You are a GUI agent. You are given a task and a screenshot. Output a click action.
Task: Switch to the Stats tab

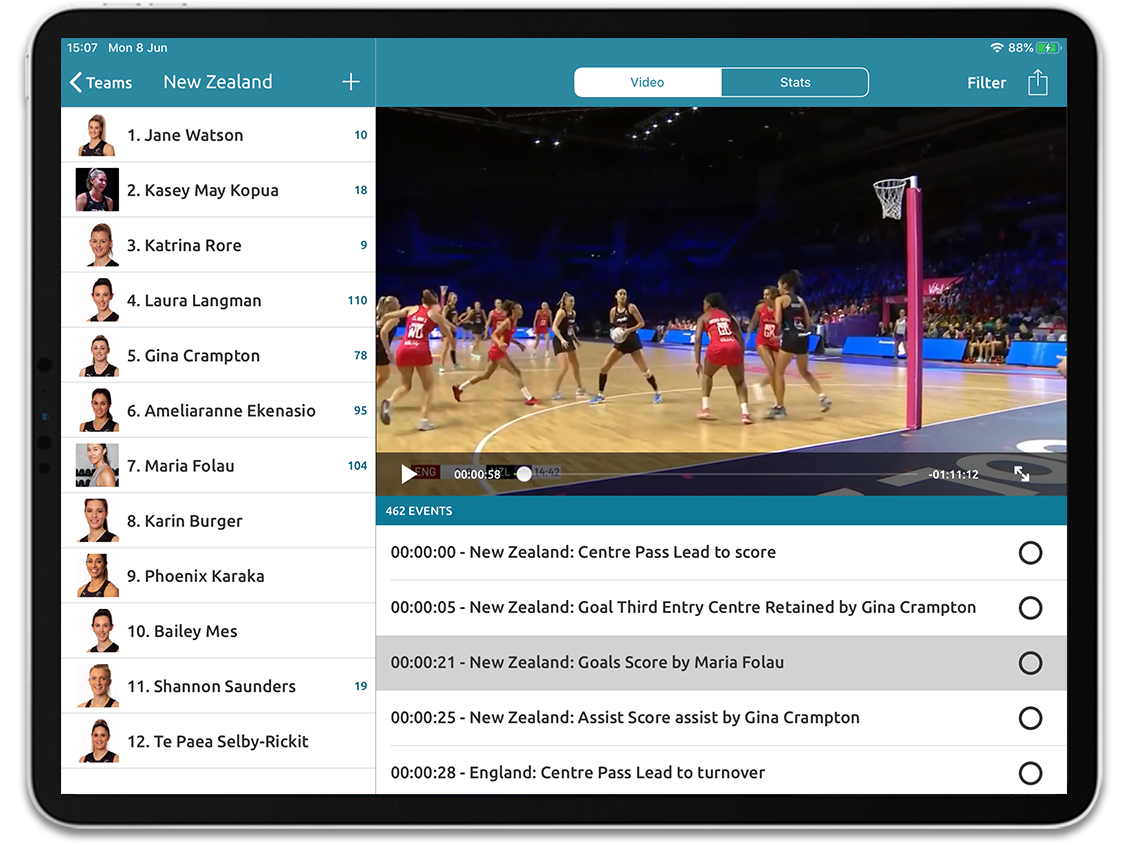pyautogui.click(x=794, y=82)
